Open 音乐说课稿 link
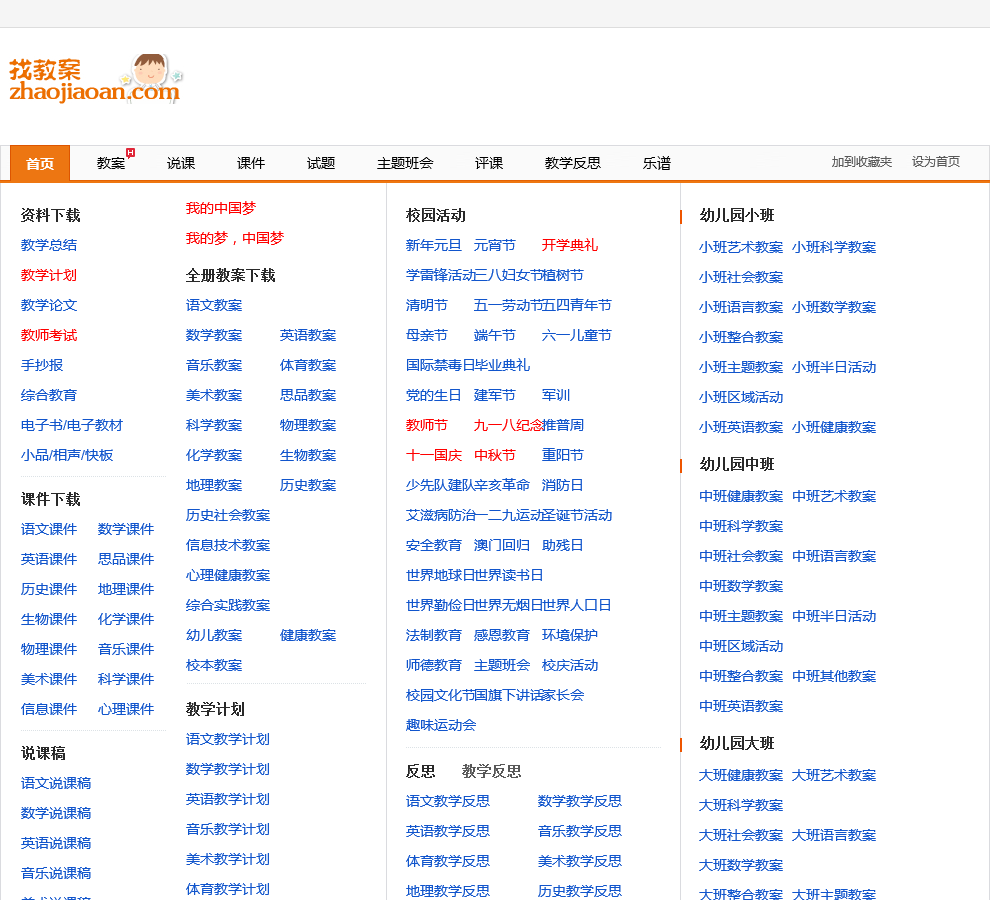 (x=56, y=873)
